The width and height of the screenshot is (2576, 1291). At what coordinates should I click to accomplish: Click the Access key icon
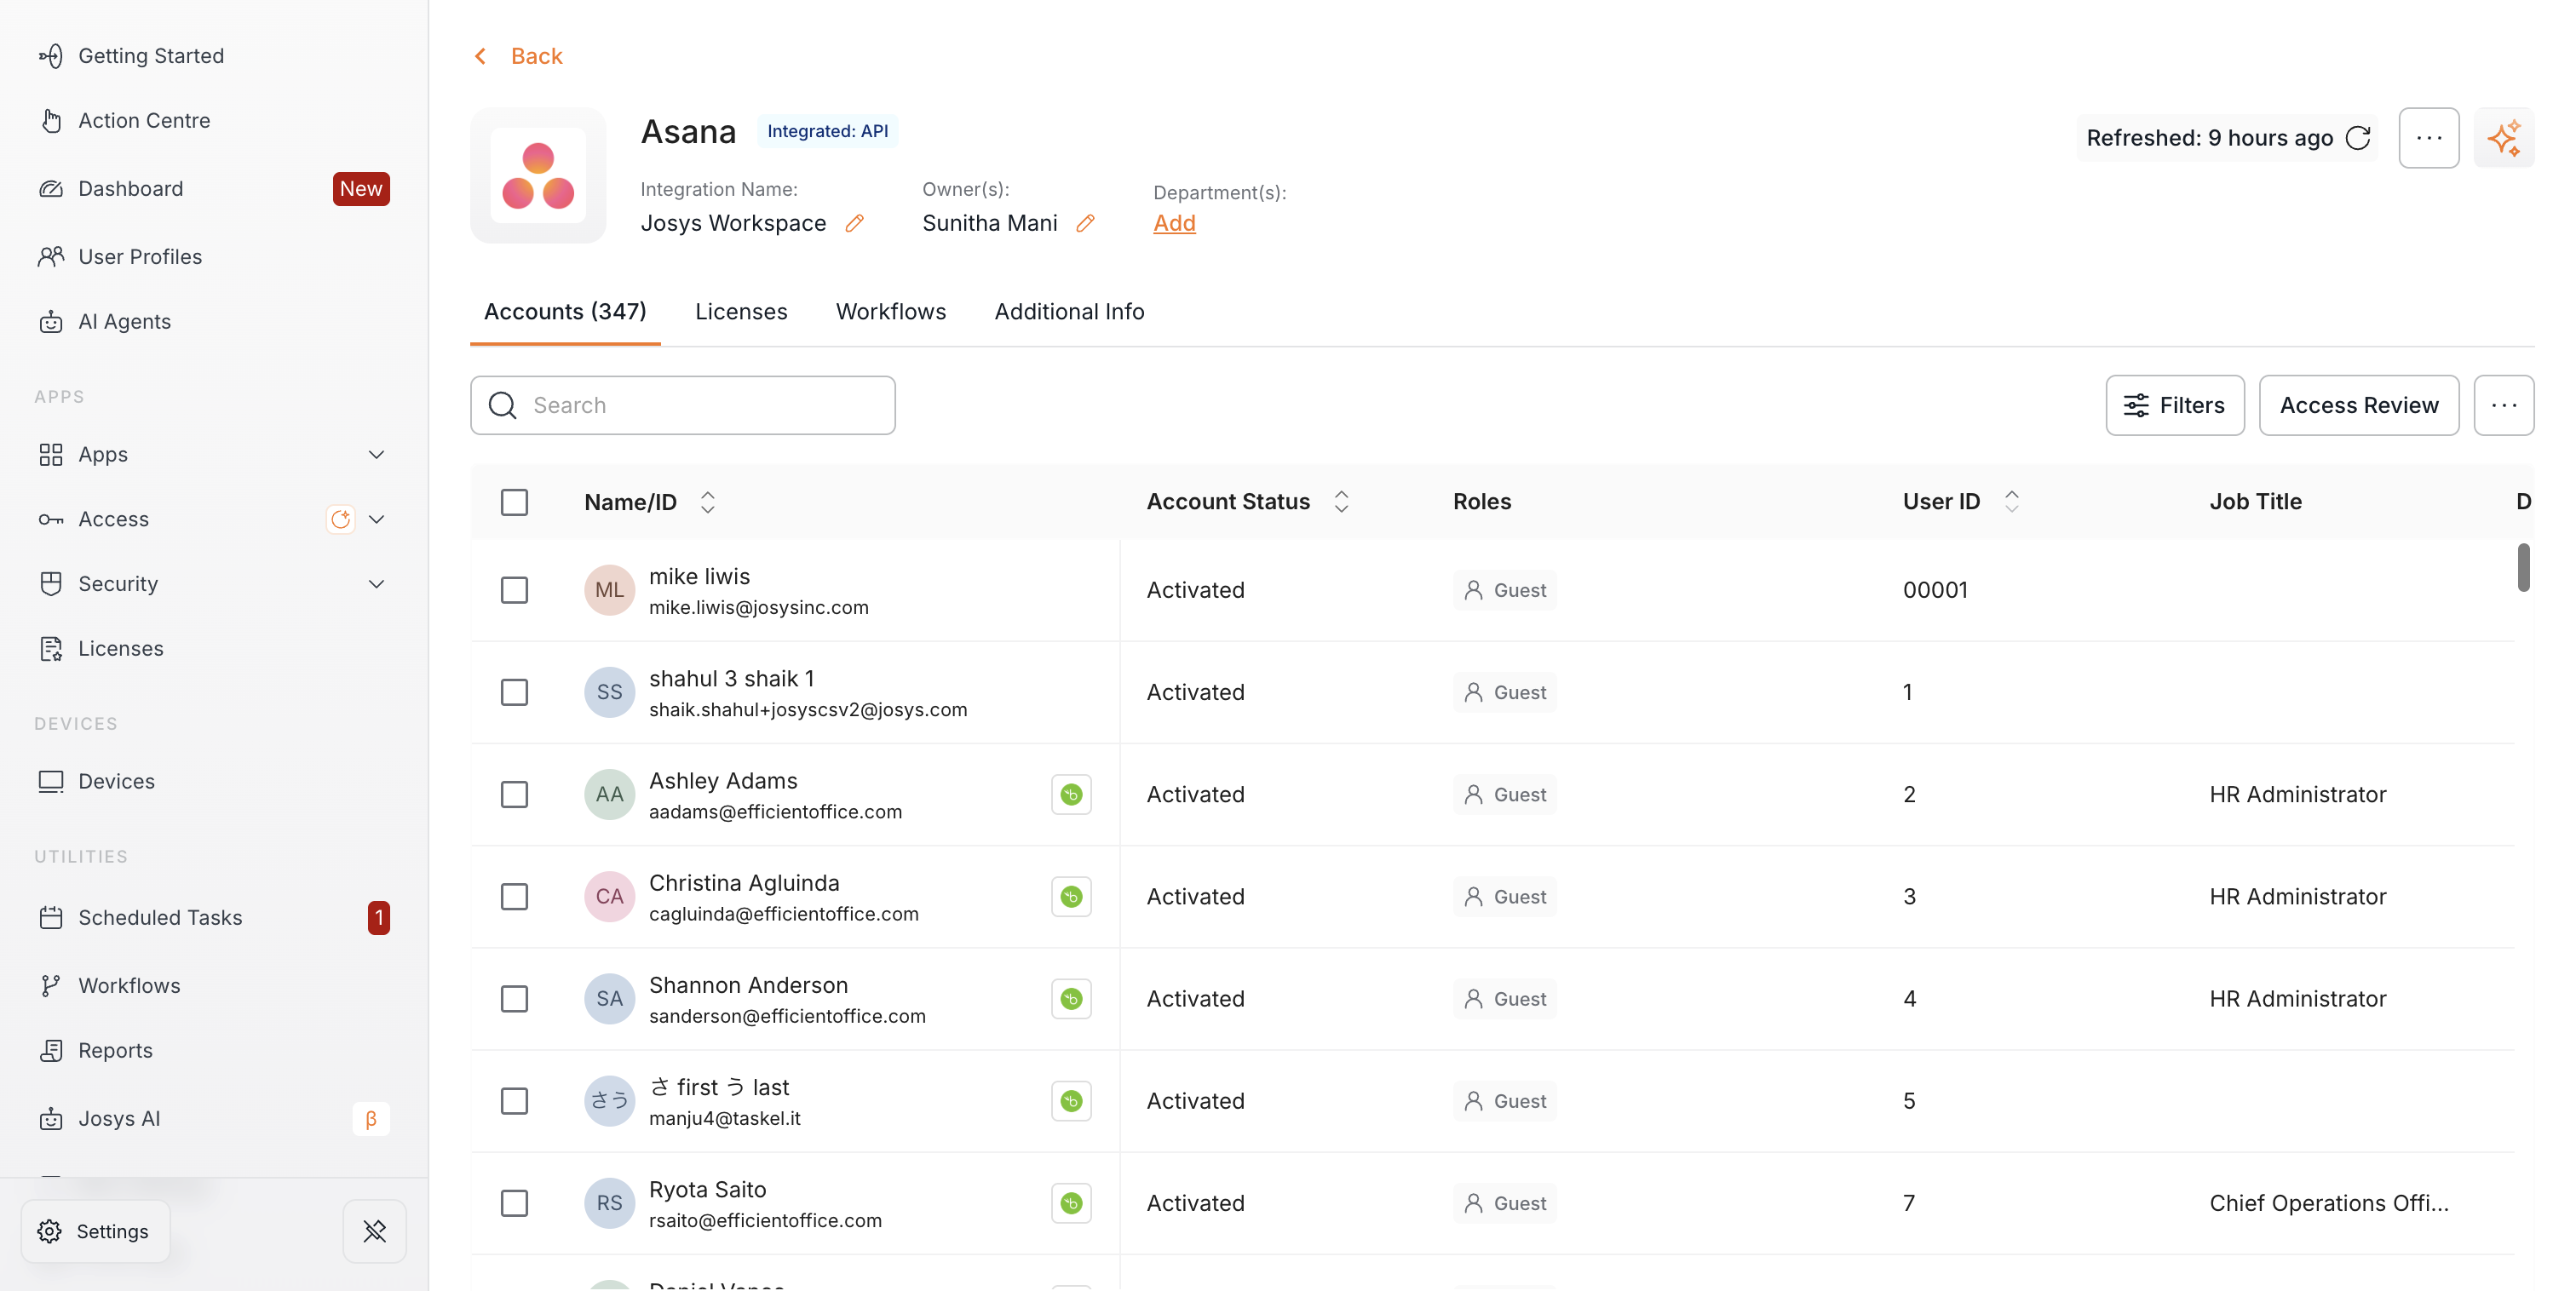(x=51, y=519)
